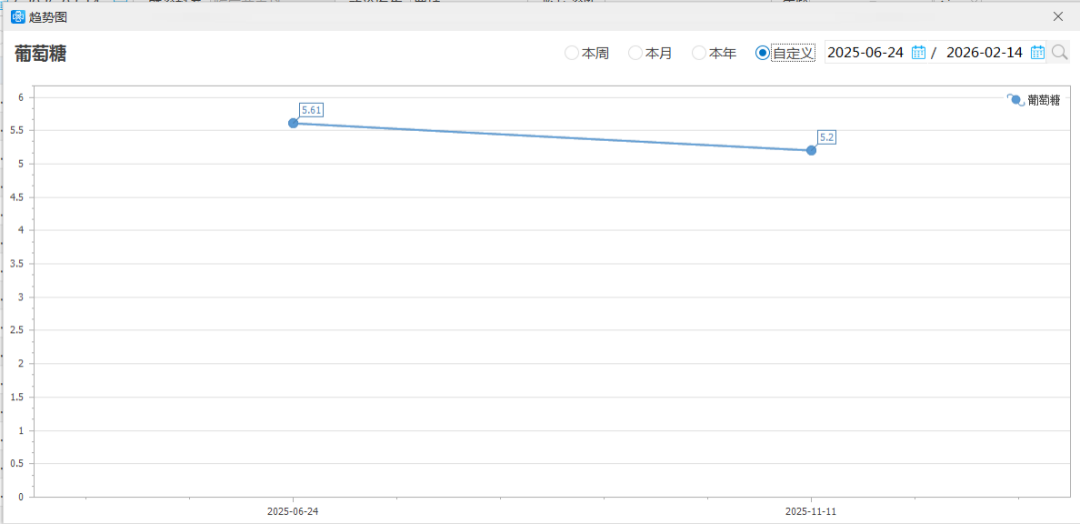Screen dimensions: 1080x524
Task: Click the magnifier search icon
Action: tap(1060, 53)
